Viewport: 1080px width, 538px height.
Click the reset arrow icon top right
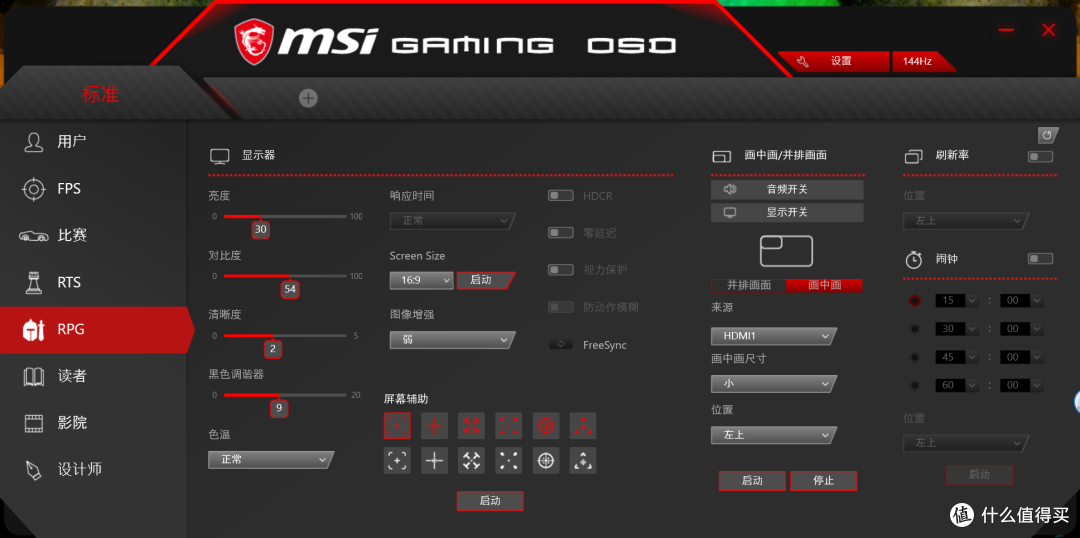coord(1048,135)
